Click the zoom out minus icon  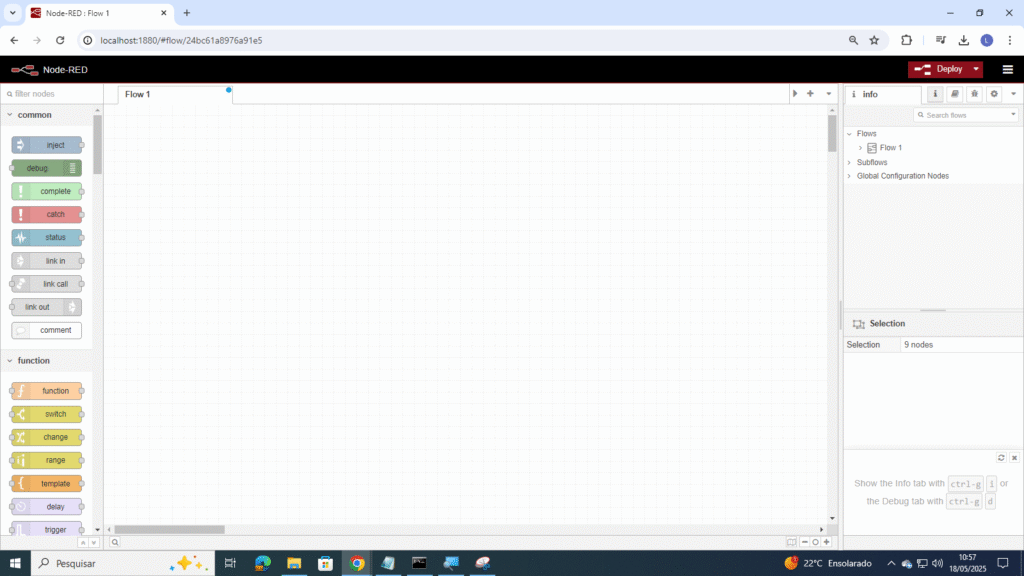(804, 542)
